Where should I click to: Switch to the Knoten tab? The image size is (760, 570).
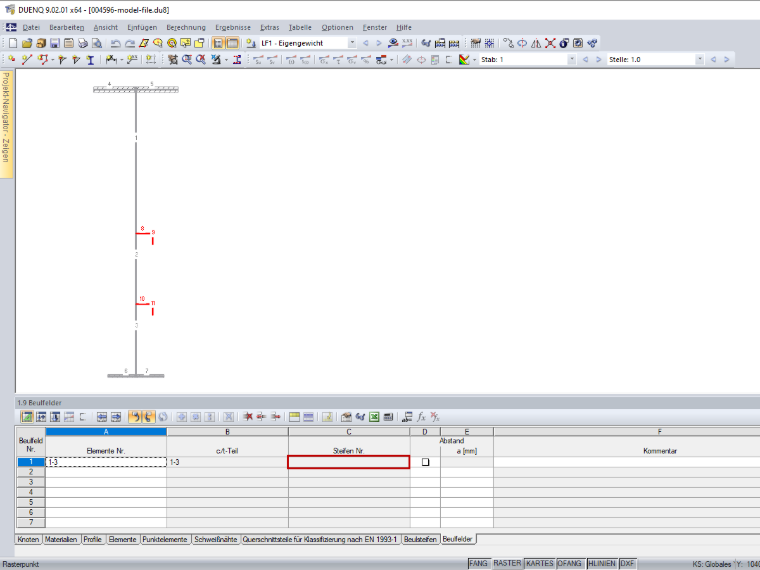28,539
